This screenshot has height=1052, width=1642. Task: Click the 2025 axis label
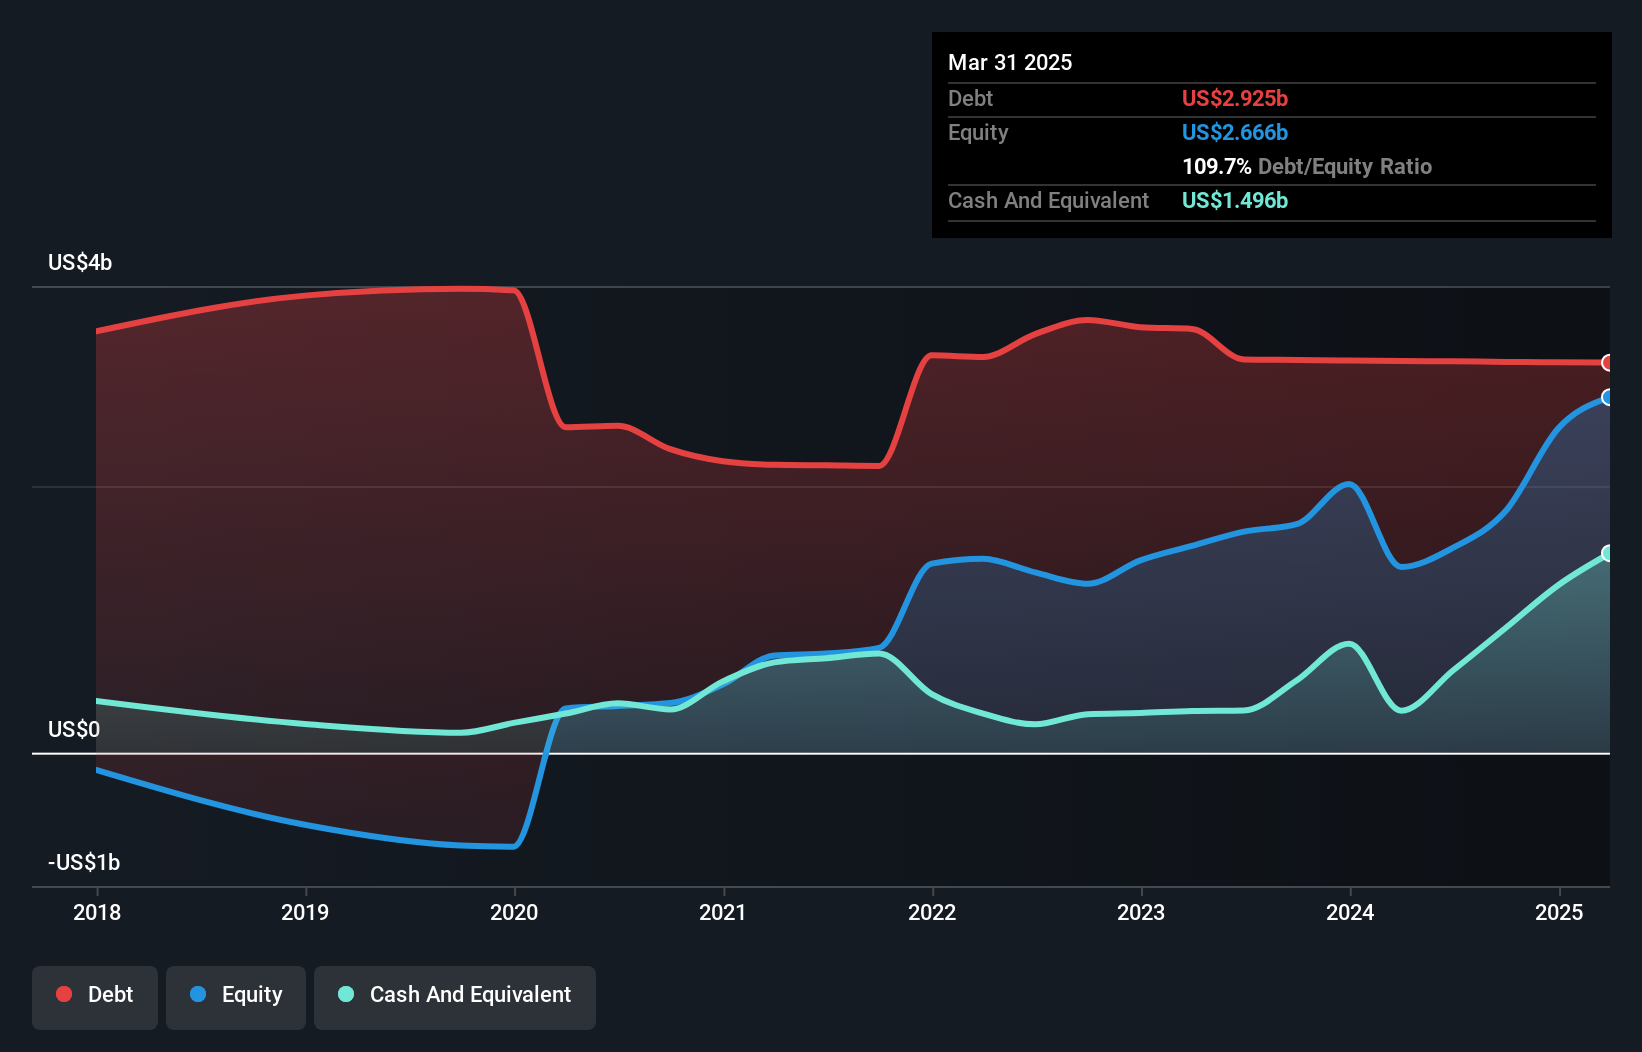click(x=1559, y=912)
